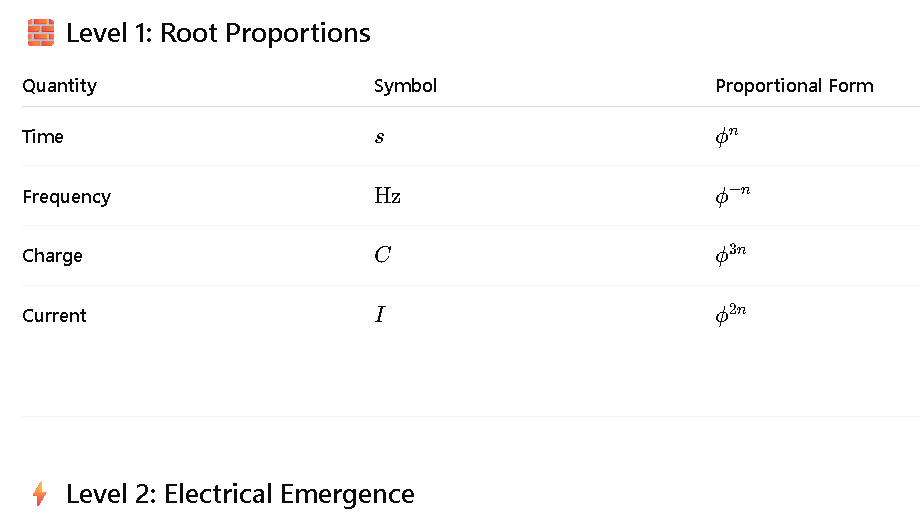The image size is (920, 516).
Task: Click the s symbol for Time
Action: pos(380,137)
